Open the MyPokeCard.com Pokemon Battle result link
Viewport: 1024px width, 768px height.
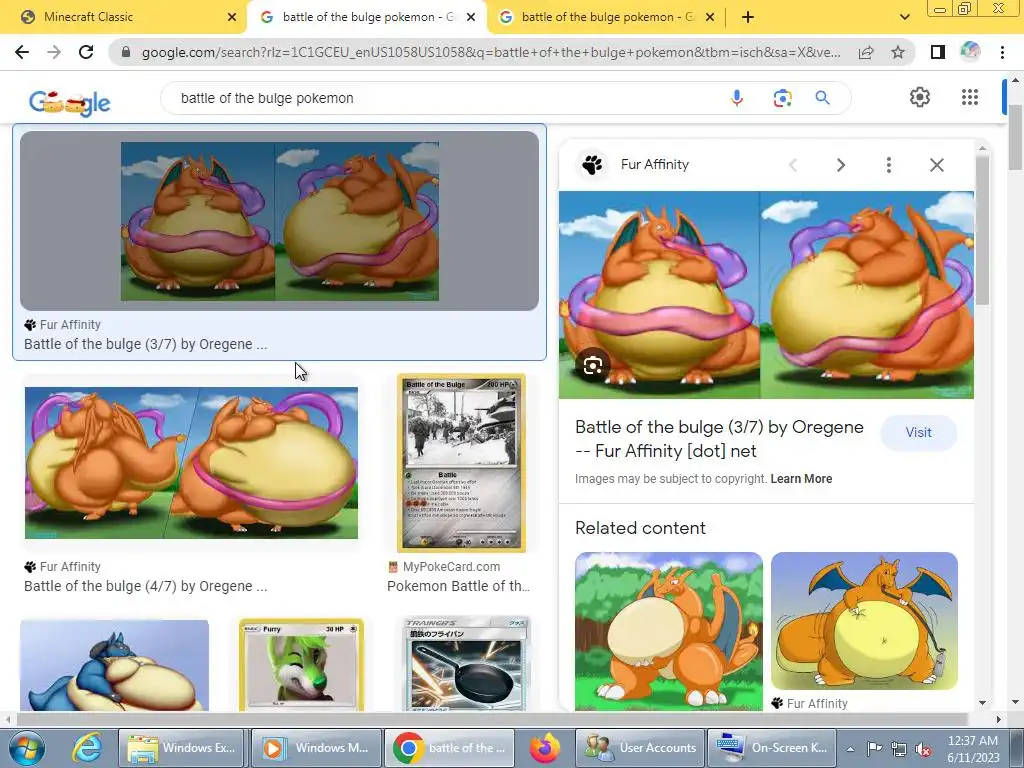coord(458,586)
